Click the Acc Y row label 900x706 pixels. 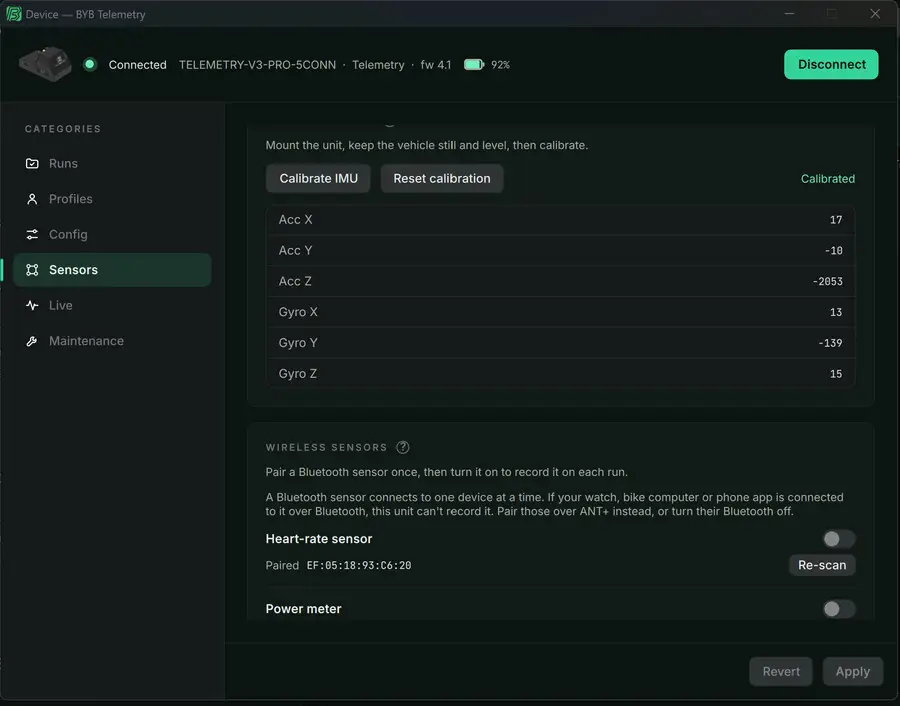(x=296, y=250)
